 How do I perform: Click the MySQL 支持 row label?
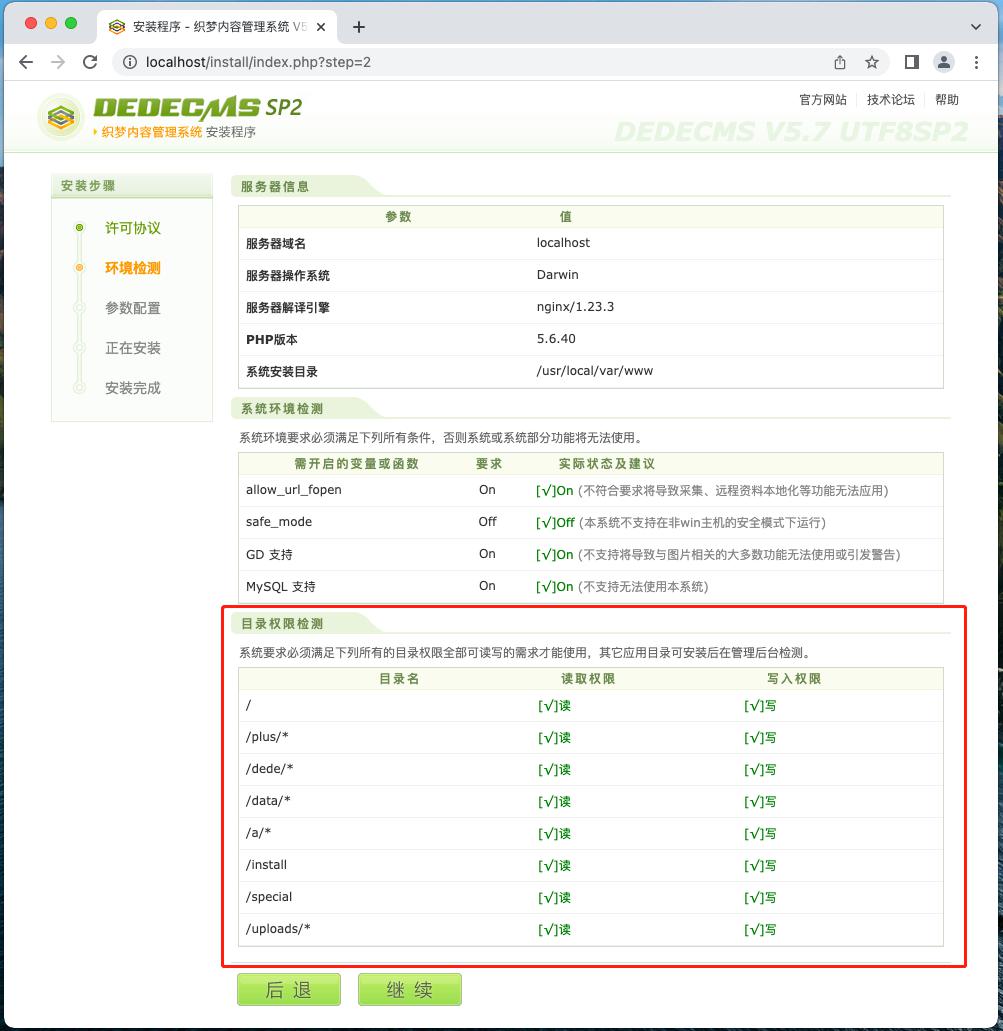tap(281, 587)
